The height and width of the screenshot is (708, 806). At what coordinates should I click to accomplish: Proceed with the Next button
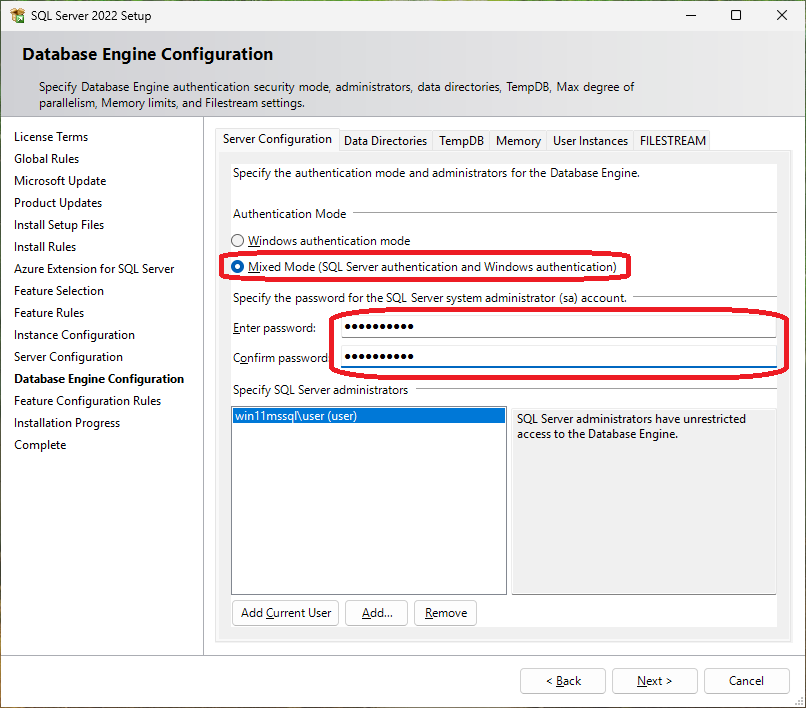click(x=654, y=681)
